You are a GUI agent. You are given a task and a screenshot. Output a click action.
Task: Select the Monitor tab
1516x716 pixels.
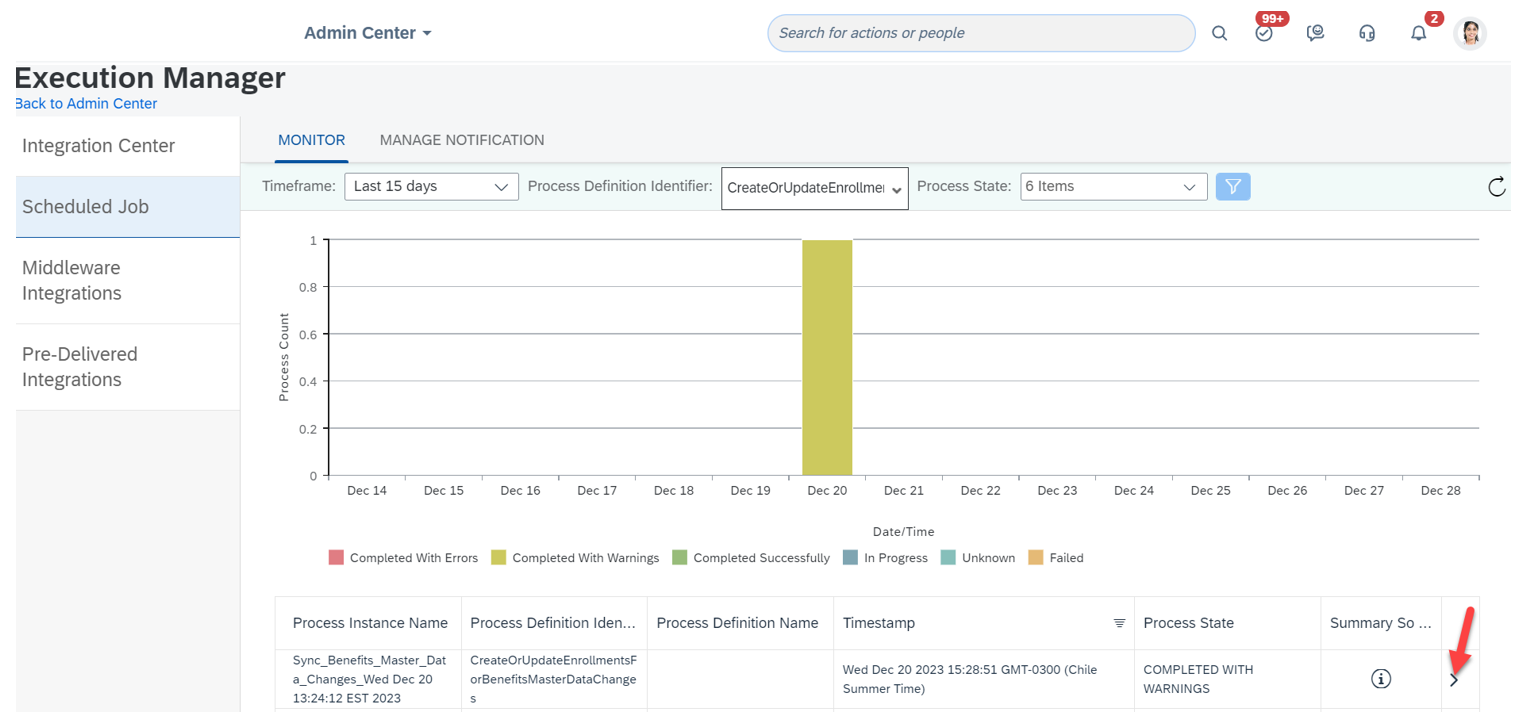pyautogui.click(x=311, y=140)
